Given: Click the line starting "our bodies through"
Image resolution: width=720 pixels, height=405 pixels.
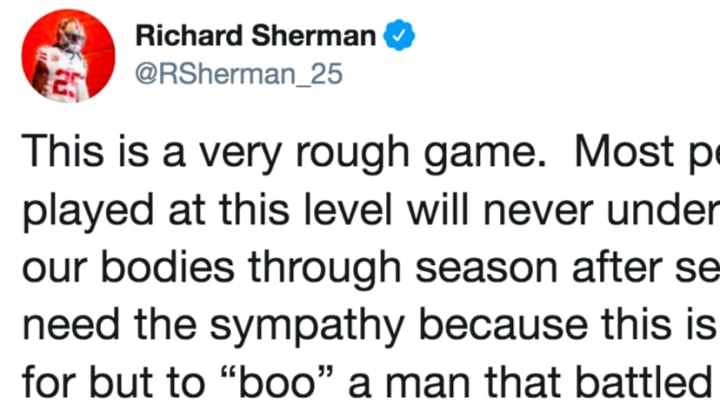Looking at the screenshot, I should point(370,268).
